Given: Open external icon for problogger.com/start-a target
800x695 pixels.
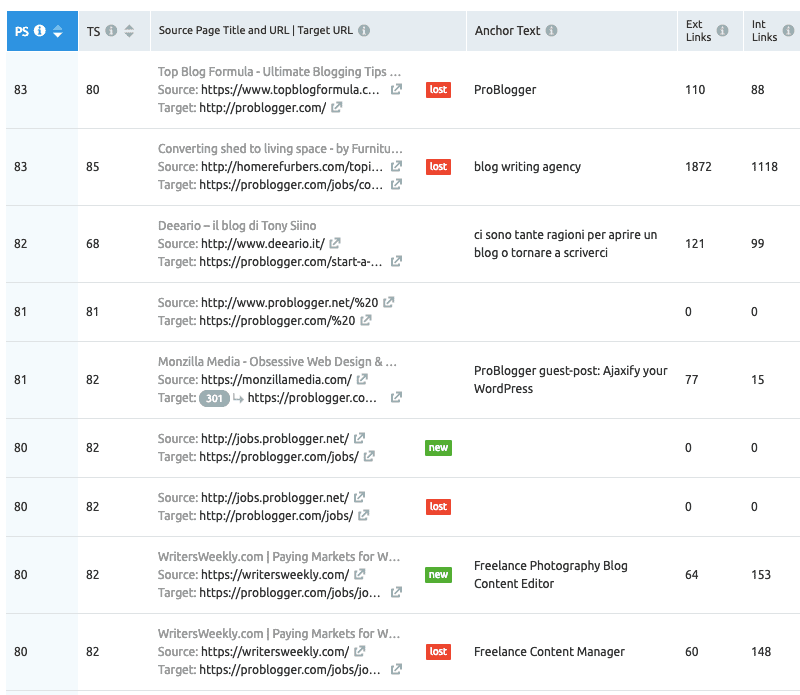Looking at the screenshot, I should pos(396,261).
